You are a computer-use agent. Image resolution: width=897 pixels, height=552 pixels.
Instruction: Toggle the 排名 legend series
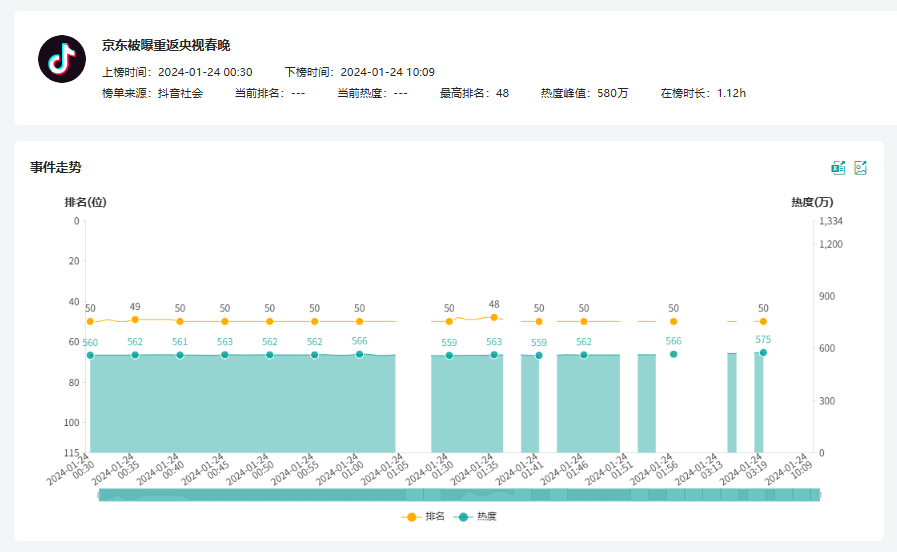(x=423, y=517)
